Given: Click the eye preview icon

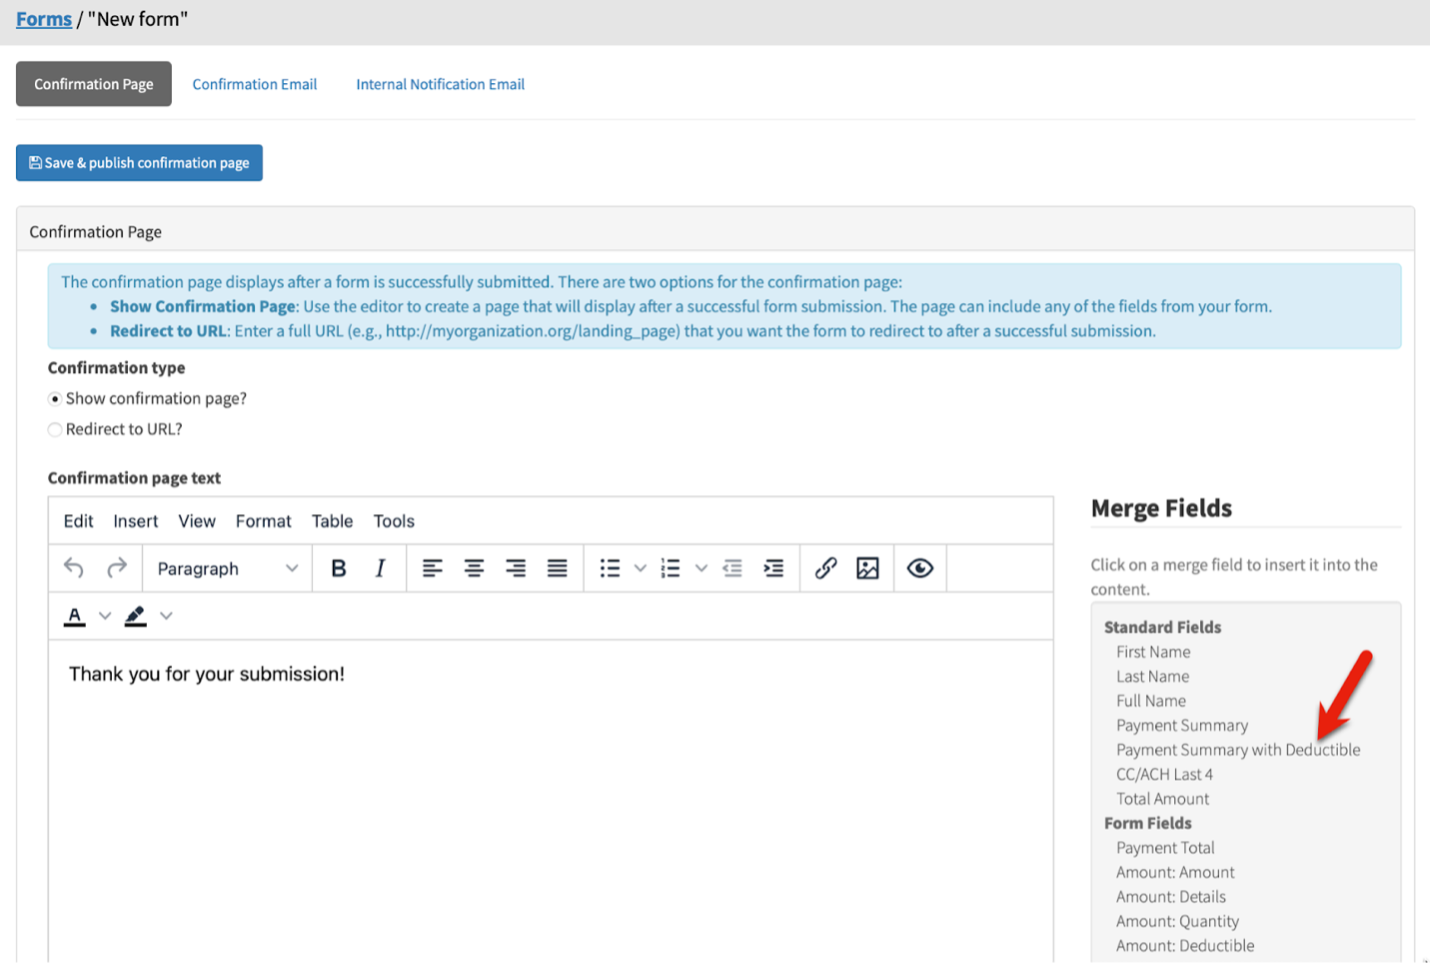Looking at the screenshot, I should (920, 568).
